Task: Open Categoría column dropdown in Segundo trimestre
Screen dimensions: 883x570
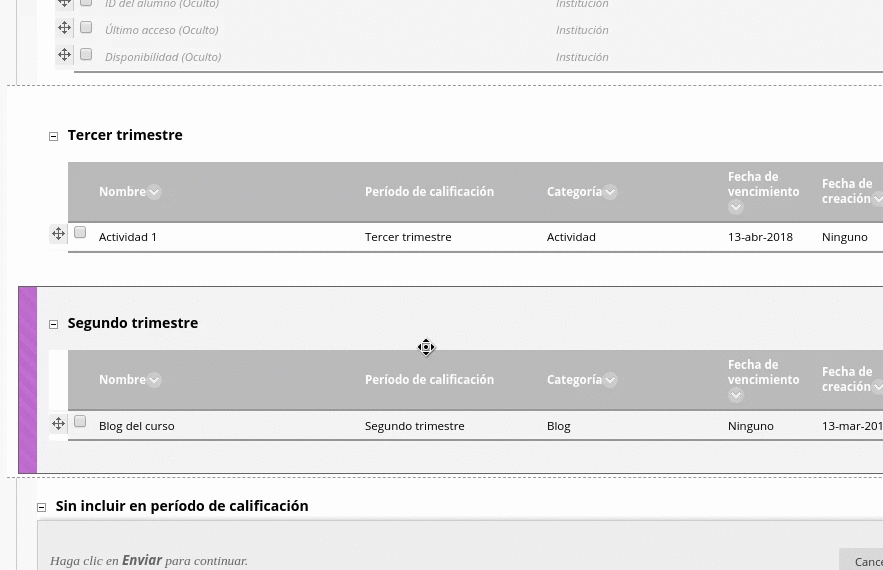Action: (610, 380)
